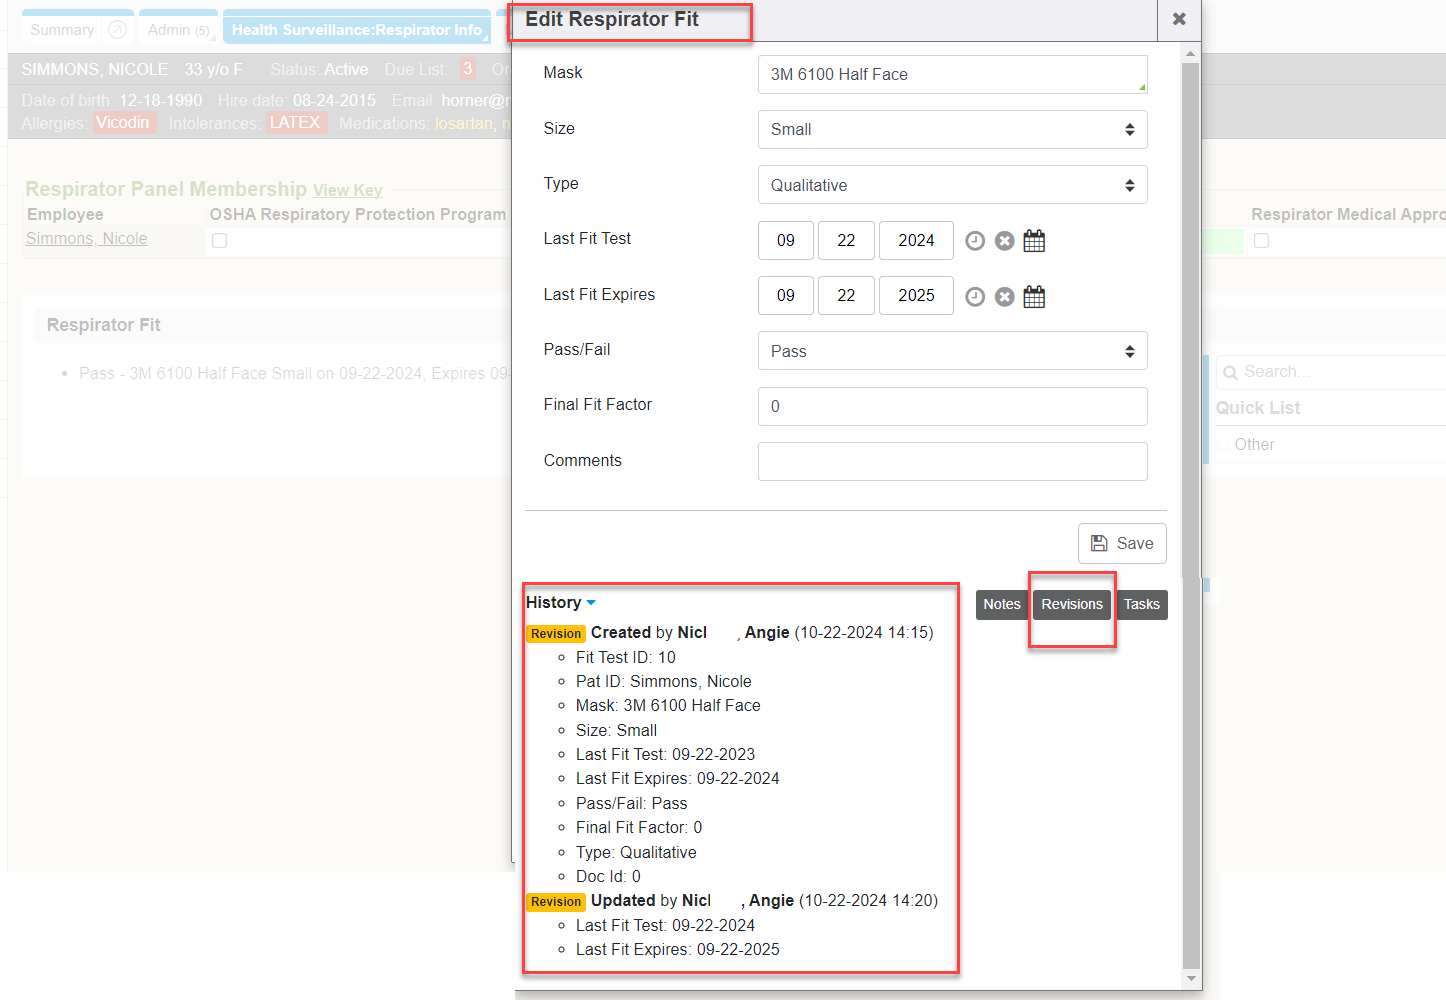Image resolution: width=1446 pixels, height=1000 pixels.
Task: Toggle Respirator Medical Approval checkbox
Action: click(x=1262, y=240)
